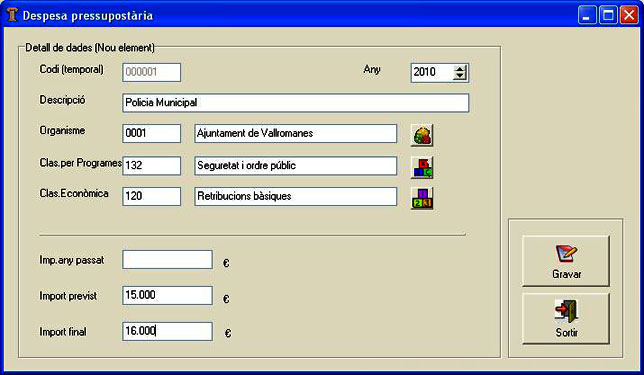Click the Descripció field Policia Municipal
This screenshot has width=644, height=375.
(x=295, y=103)
